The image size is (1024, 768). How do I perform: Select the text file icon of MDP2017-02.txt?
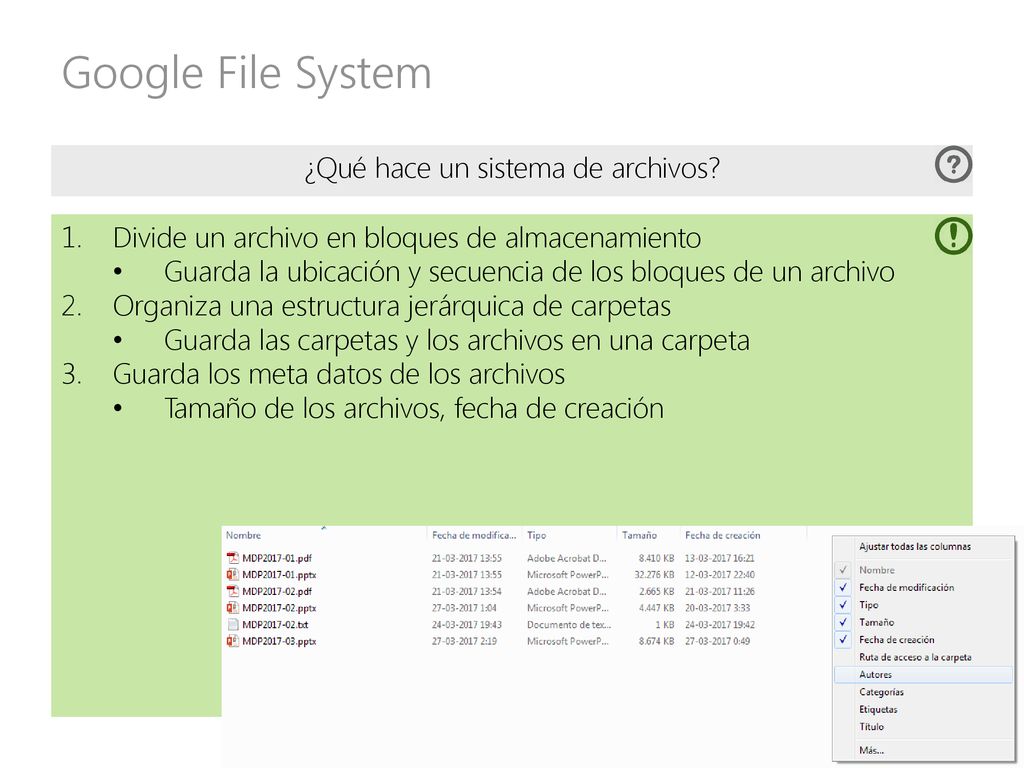tap(232, 624)
